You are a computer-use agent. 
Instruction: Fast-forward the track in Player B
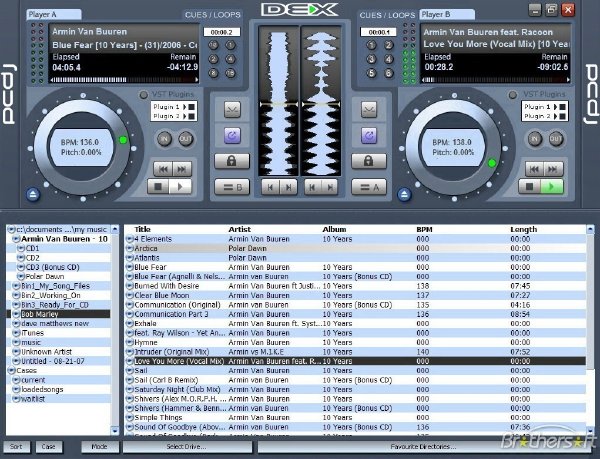click(553, 169)
